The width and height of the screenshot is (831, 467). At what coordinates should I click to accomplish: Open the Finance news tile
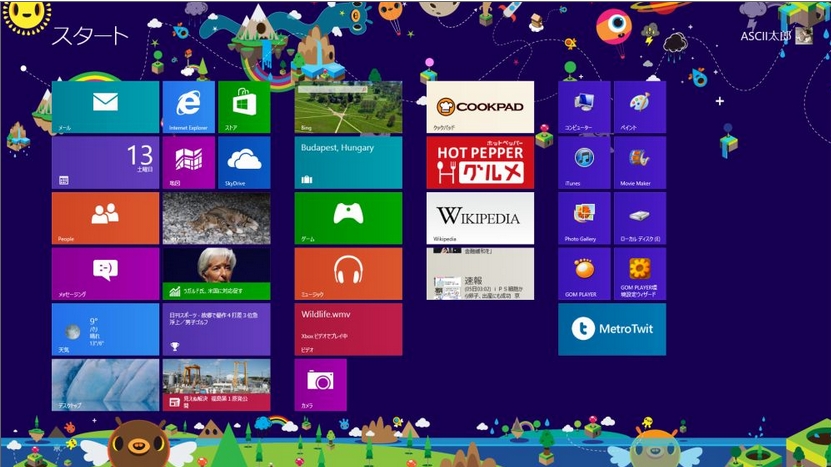(216, 274)
